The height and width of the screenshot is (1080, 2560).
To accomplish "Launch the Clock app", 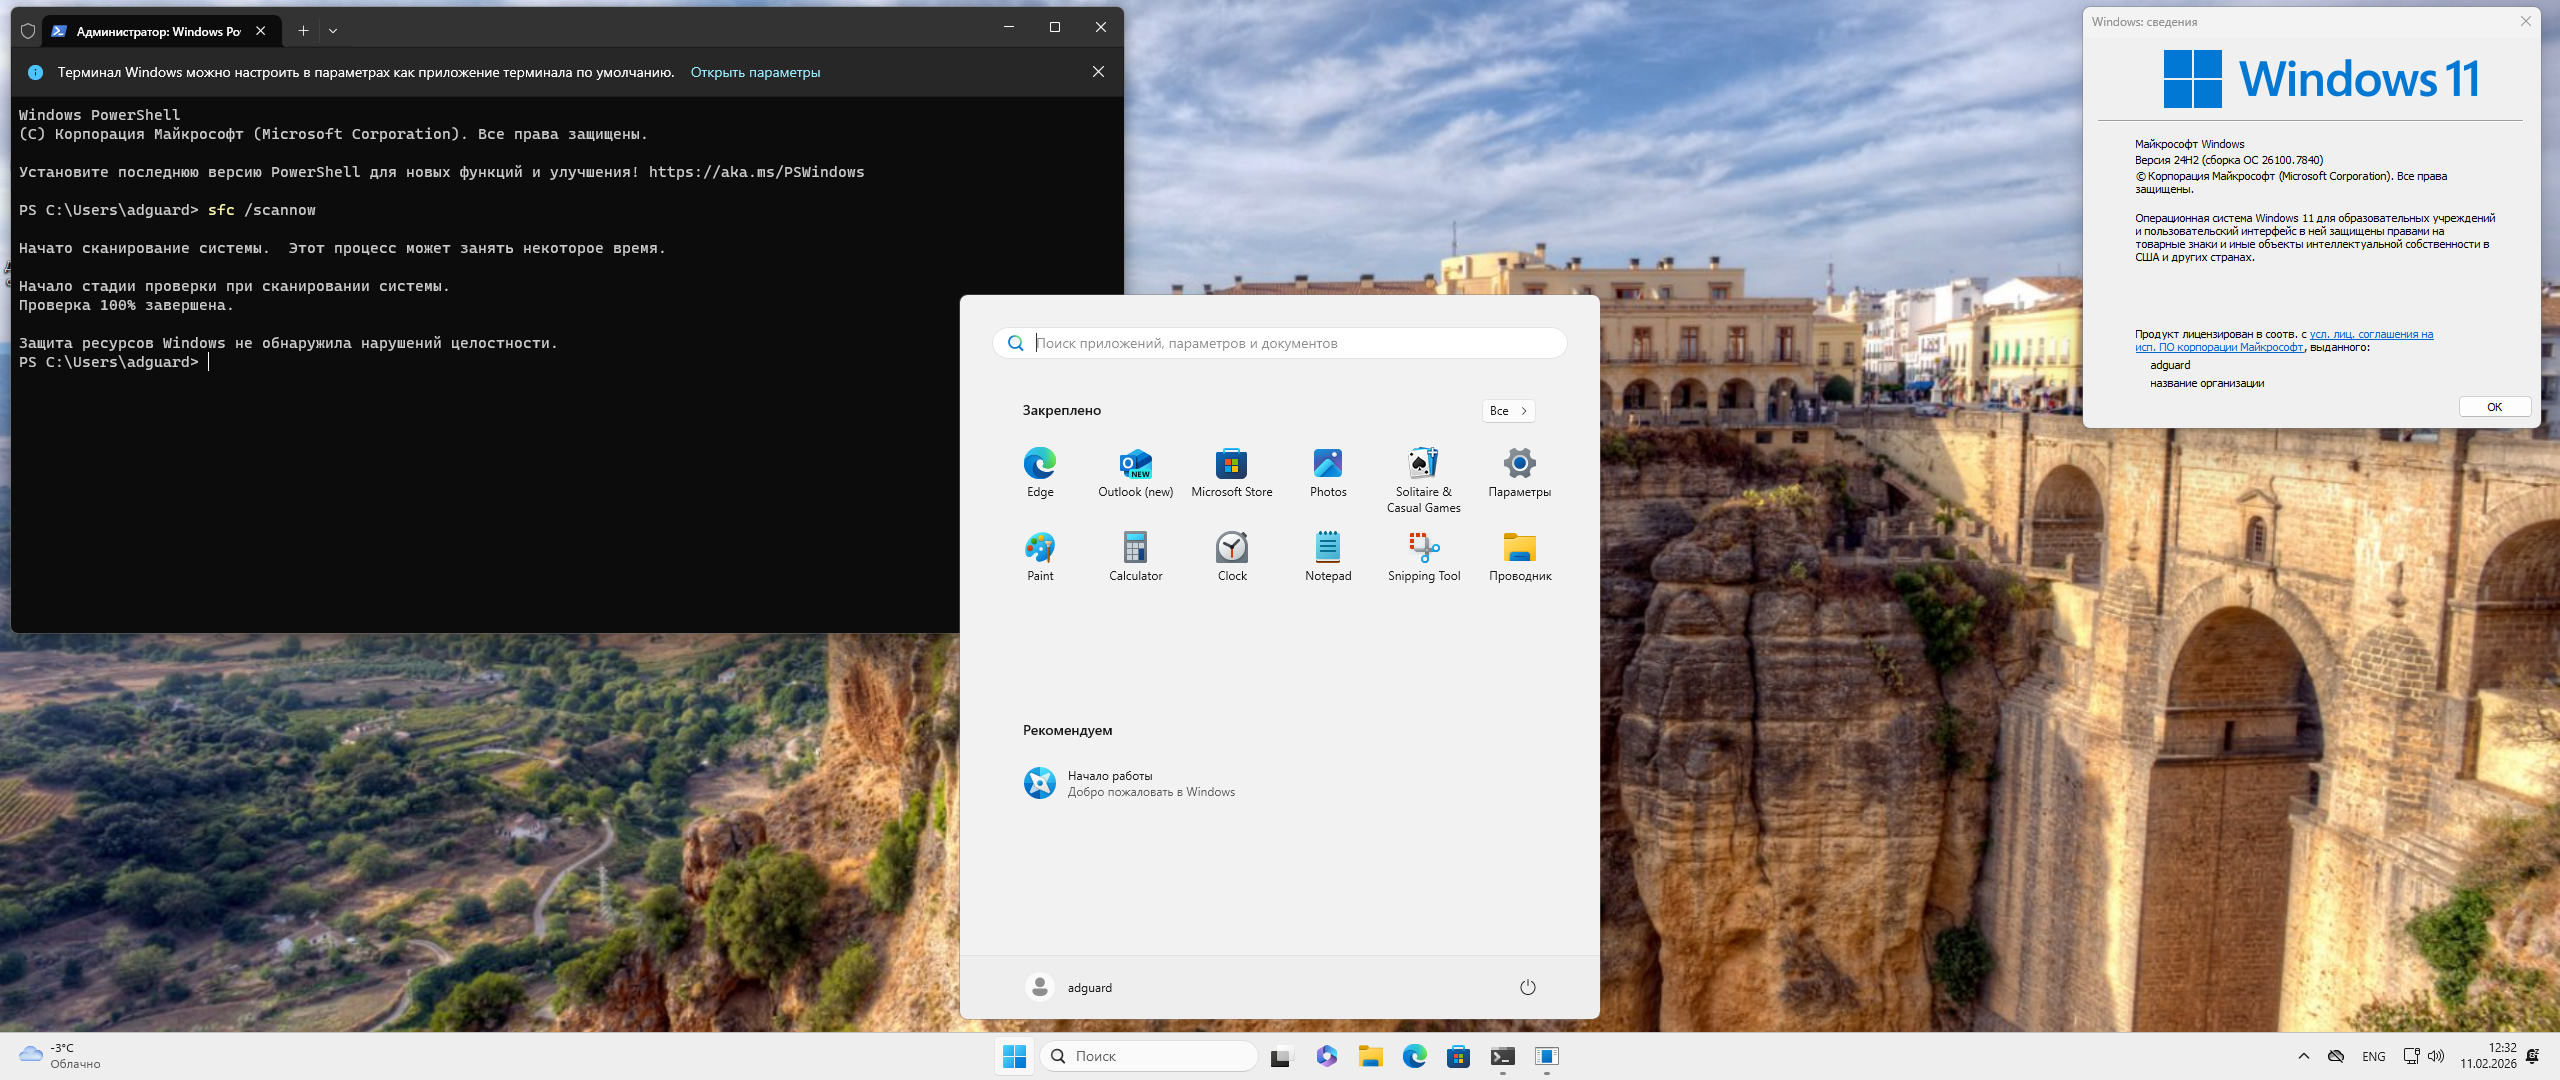I will tap(1231, 548).
